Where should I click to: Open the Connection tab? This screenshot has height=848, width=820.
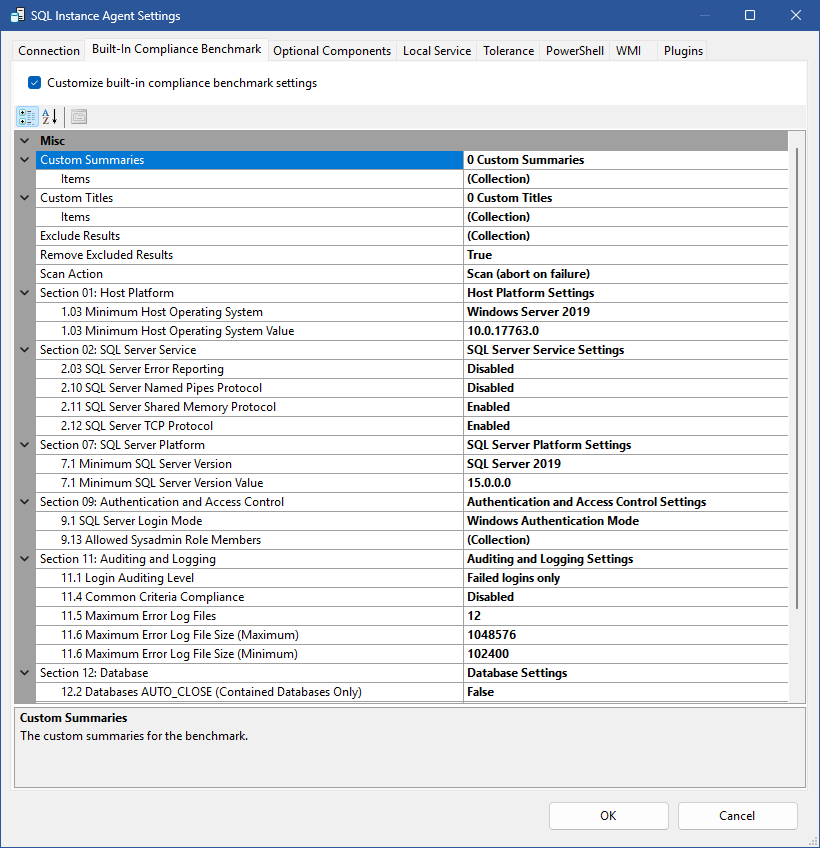click(x=49, y=51)
